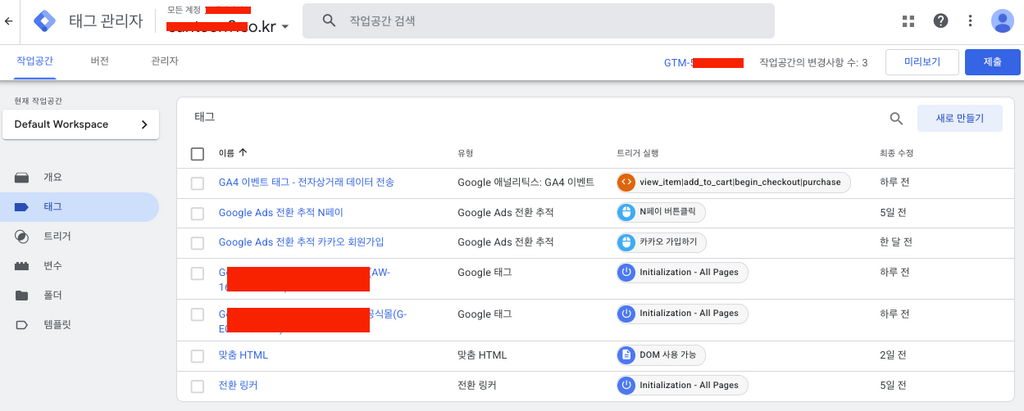This screenshot has height=411, width=1024.
Task: Click the search magnifier in 작업공간 검색 bar
Action: click(329, 21)
